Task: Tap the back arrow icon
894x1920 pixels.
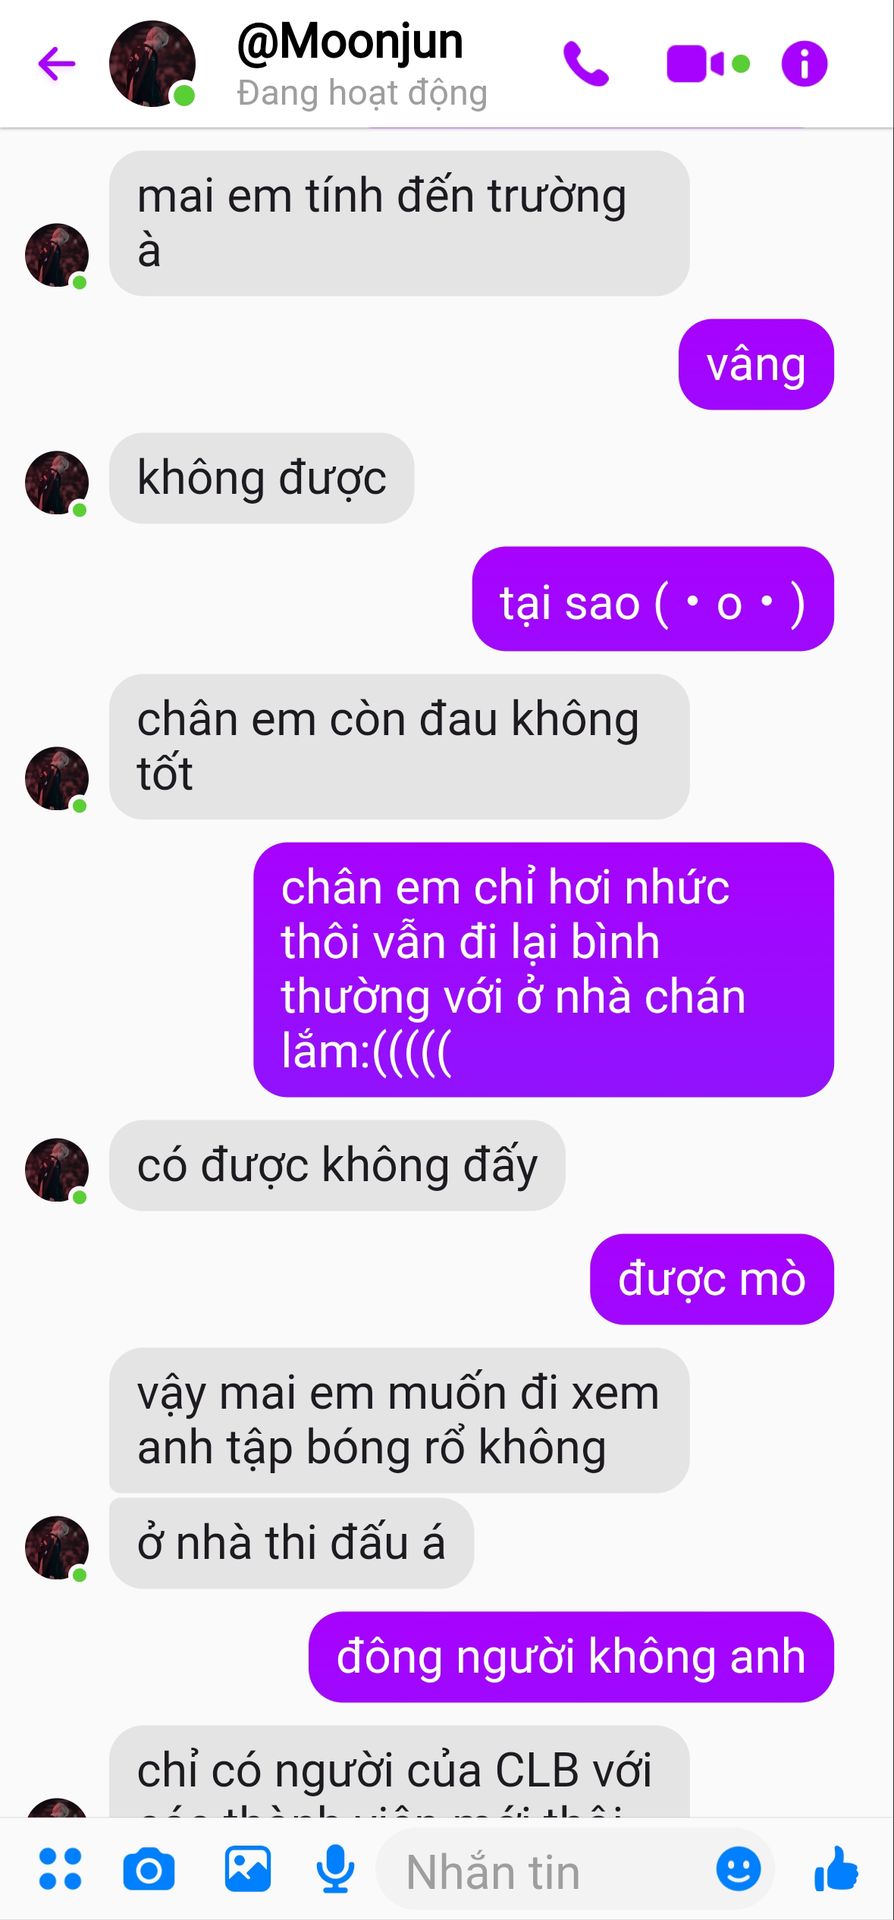Action: [x=57, y=64]
